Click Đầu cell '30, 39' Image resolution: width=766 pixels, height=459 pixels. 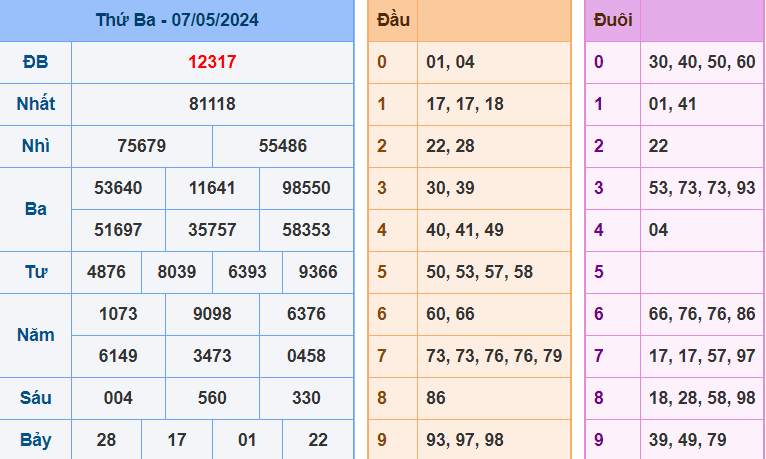[450, 188]
